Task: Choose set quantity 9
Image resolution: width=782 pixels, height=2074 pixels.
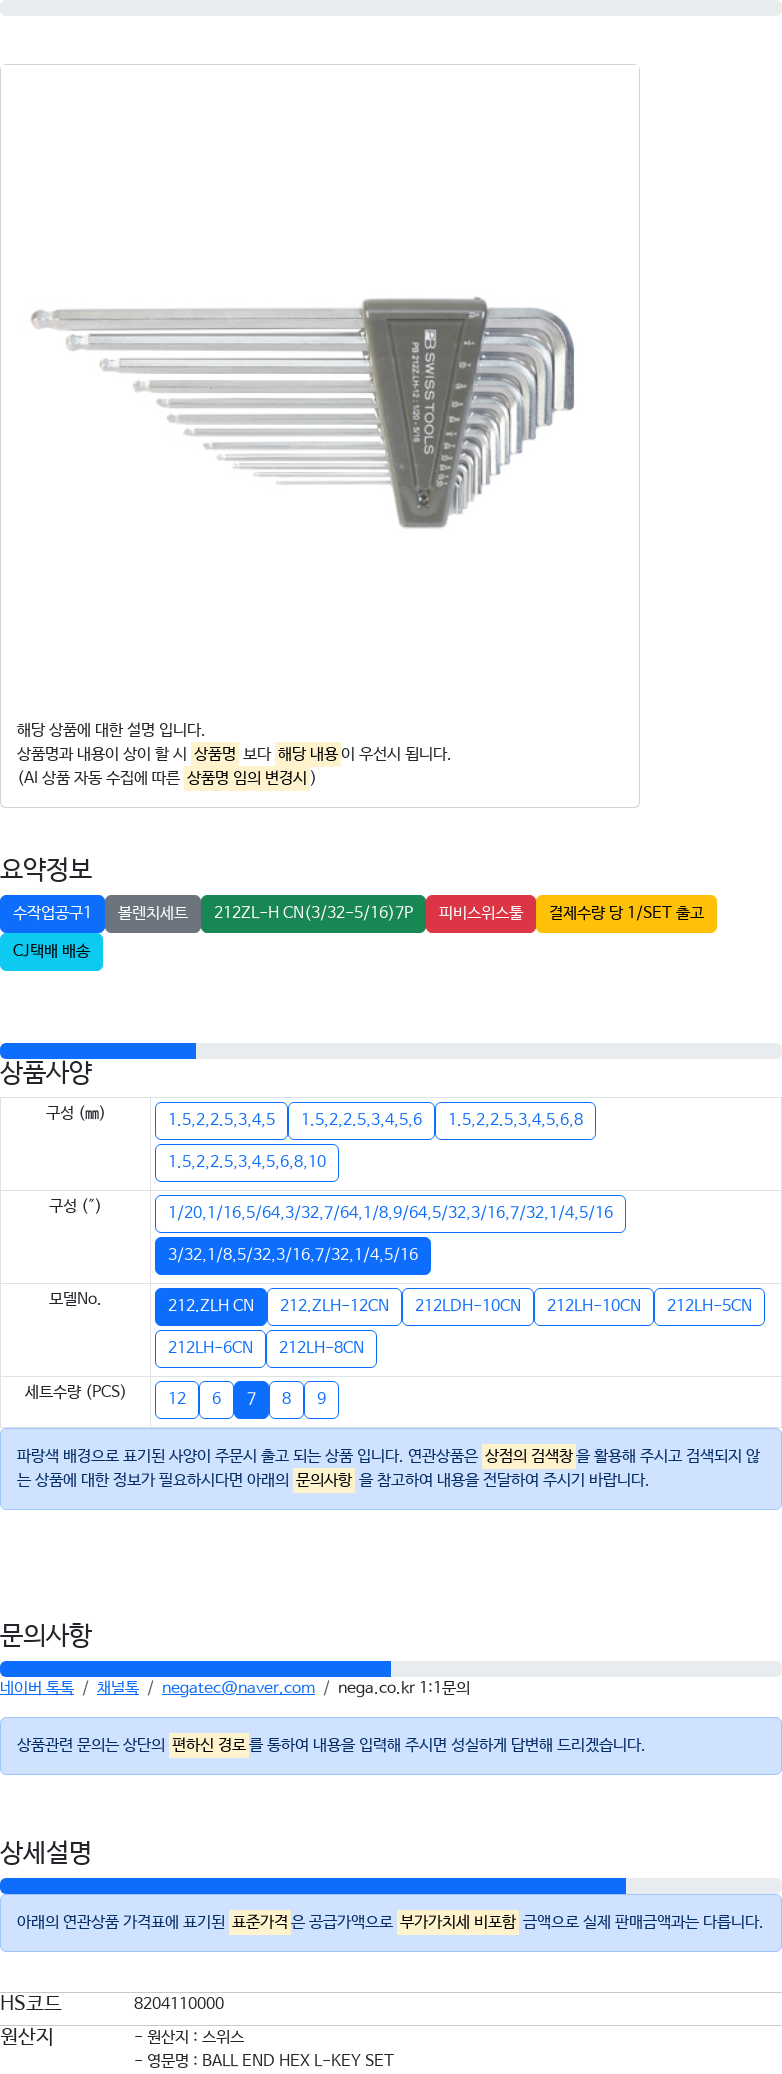Action: pos(321,1399)
